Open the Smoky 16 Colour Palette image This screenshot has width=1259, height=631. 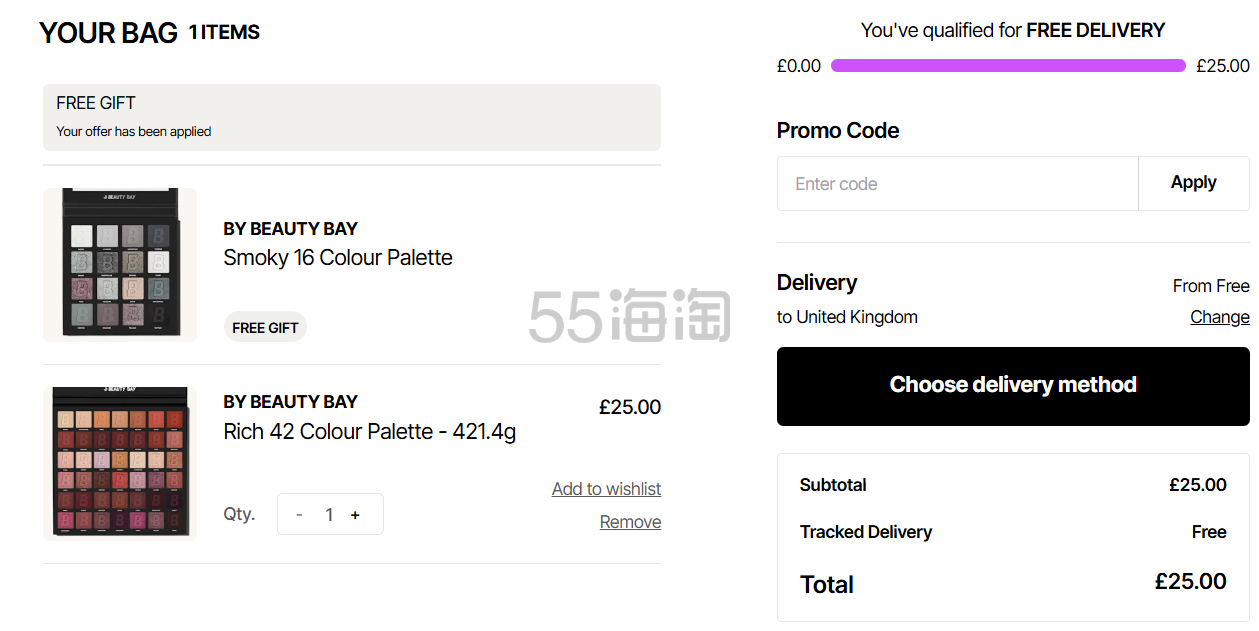tap(120, 265)
